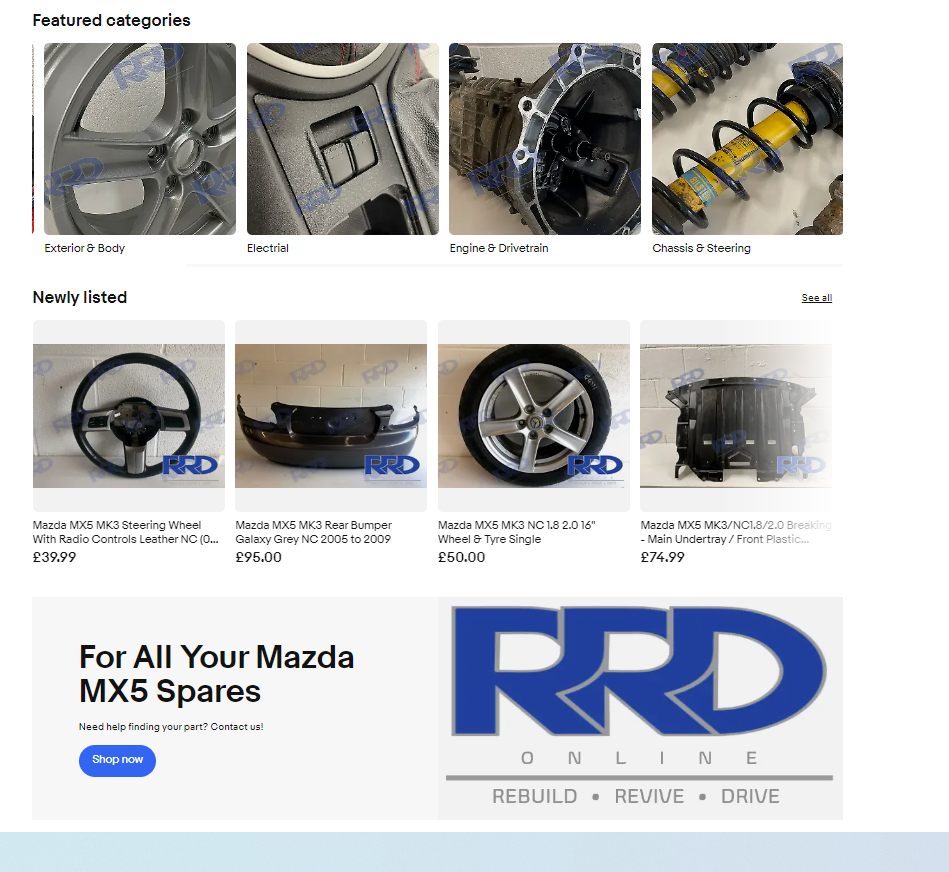Screen dimensions: 949x872
Task: Open Mazda MX5 MK3 Rear Bumper listing title
Action: tap(314, 532)
